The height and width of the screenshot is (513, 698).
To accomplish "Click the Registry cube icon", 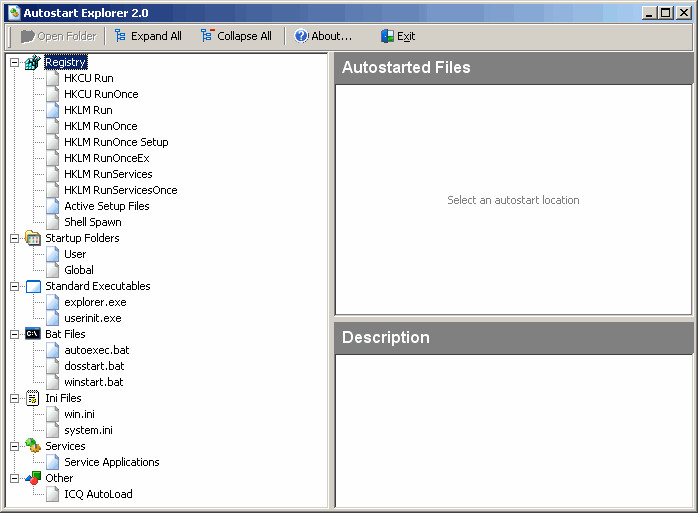I will pyautogui.click(x=33, y=62).
